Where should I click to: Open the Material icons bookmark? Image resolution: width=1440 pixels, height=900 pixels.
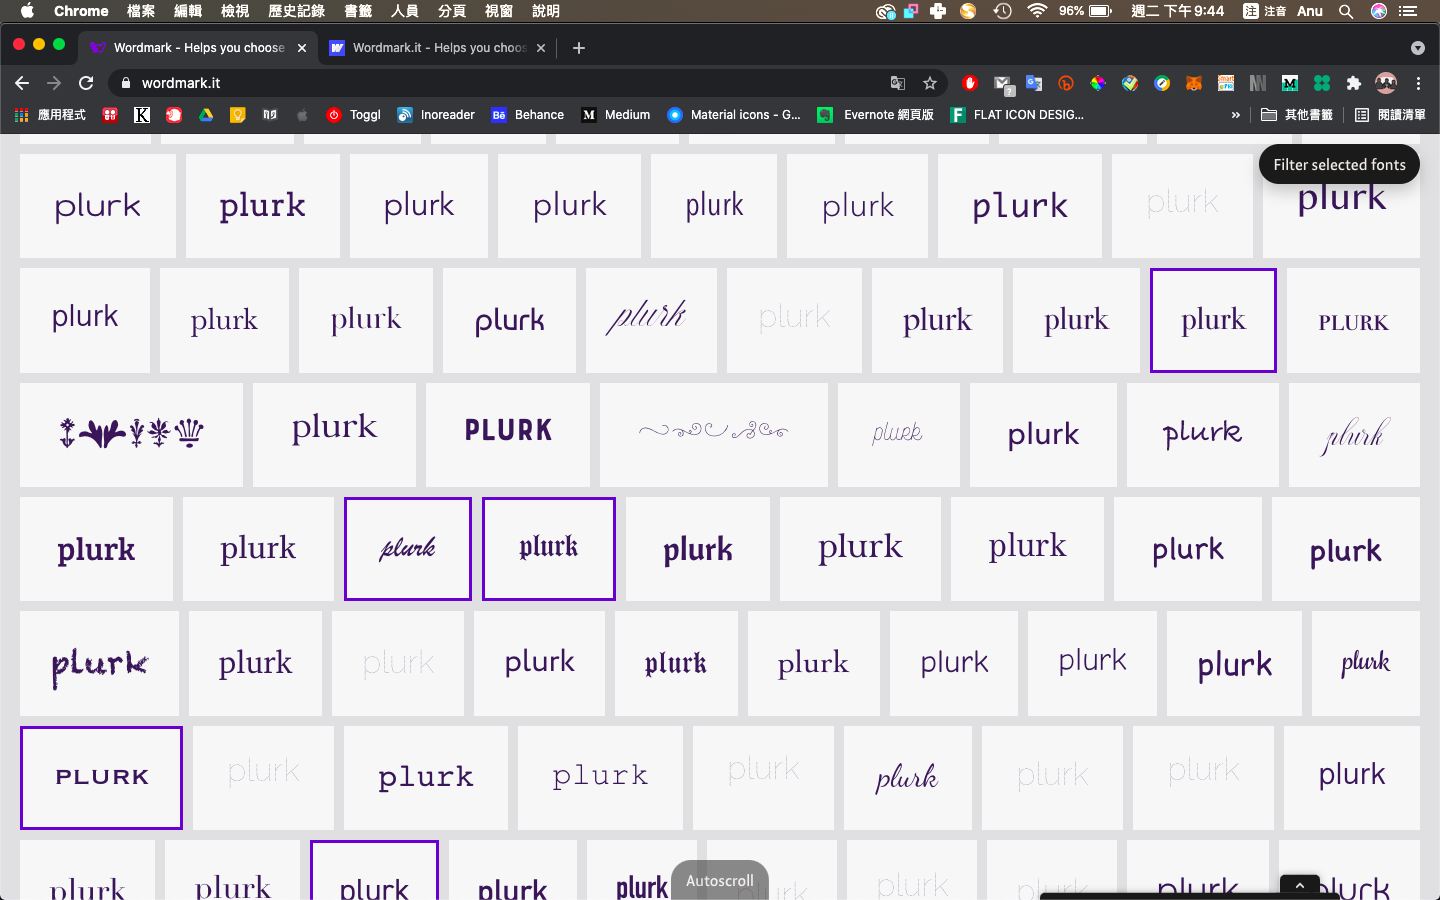coord(734,115)
